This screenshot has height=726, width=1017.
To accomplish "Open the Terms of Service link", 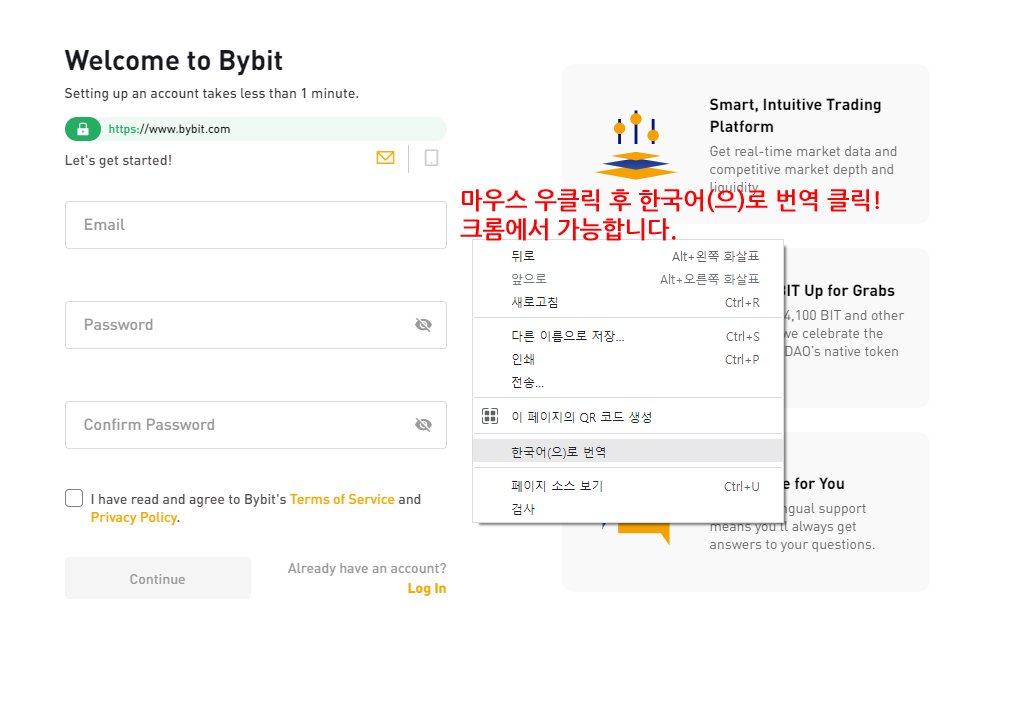I will [x=342, y=499].
